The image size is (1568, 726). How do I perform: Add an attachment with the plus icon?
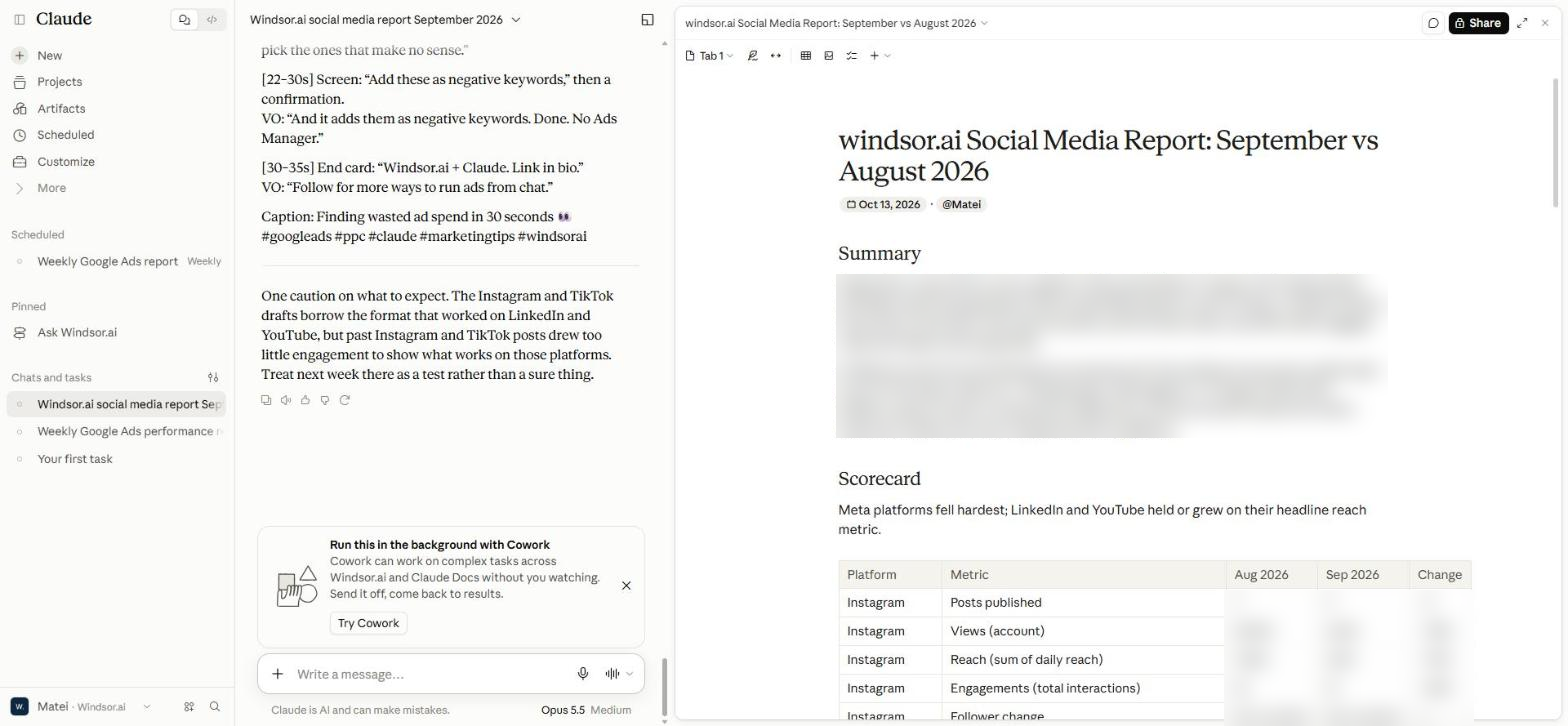pos(278,674)
